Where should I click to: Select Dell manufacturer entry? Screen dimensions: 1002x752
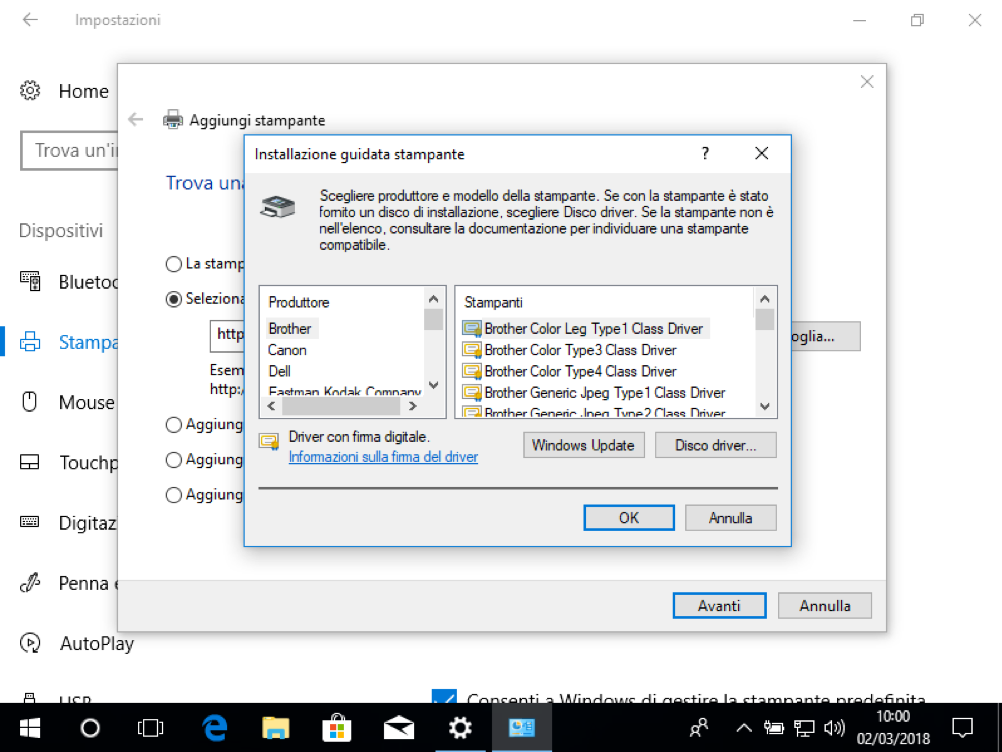point(279,371)
